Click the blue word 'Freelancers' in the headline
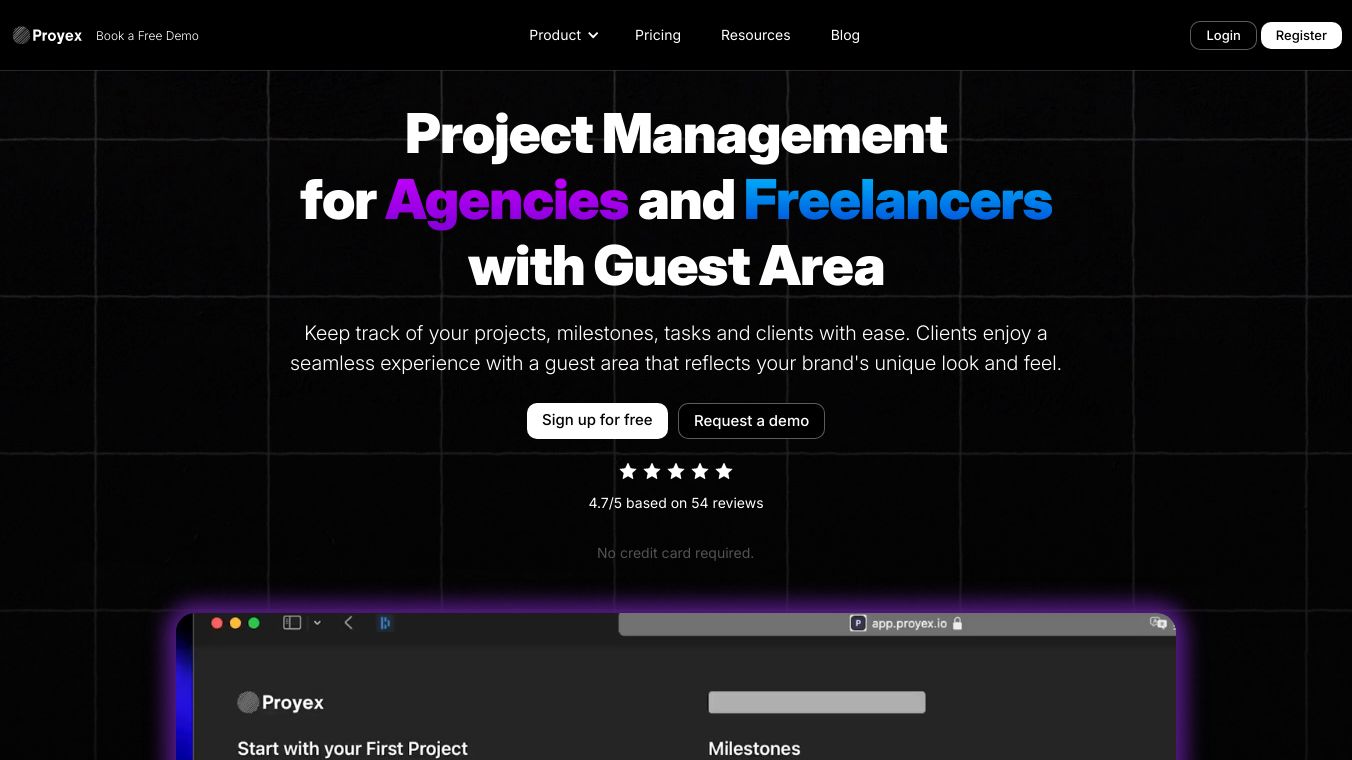This screenshot has height=760, width=1352. [898, 200]
